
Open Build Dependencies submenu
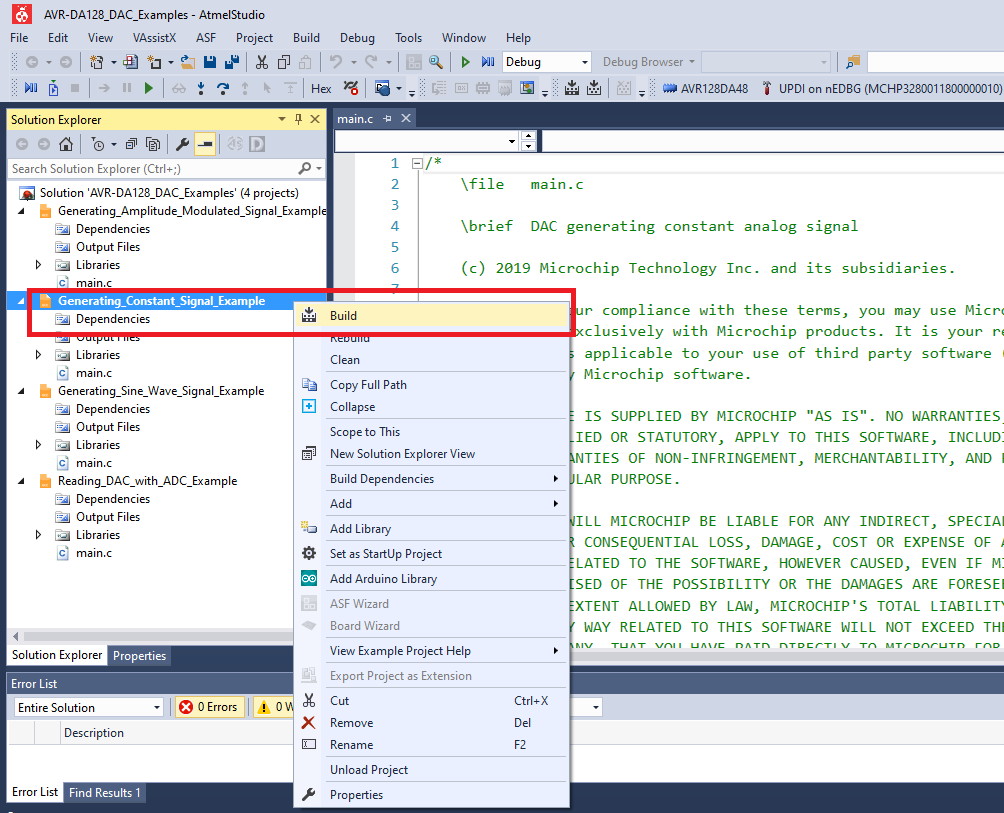tap(432, 479)
